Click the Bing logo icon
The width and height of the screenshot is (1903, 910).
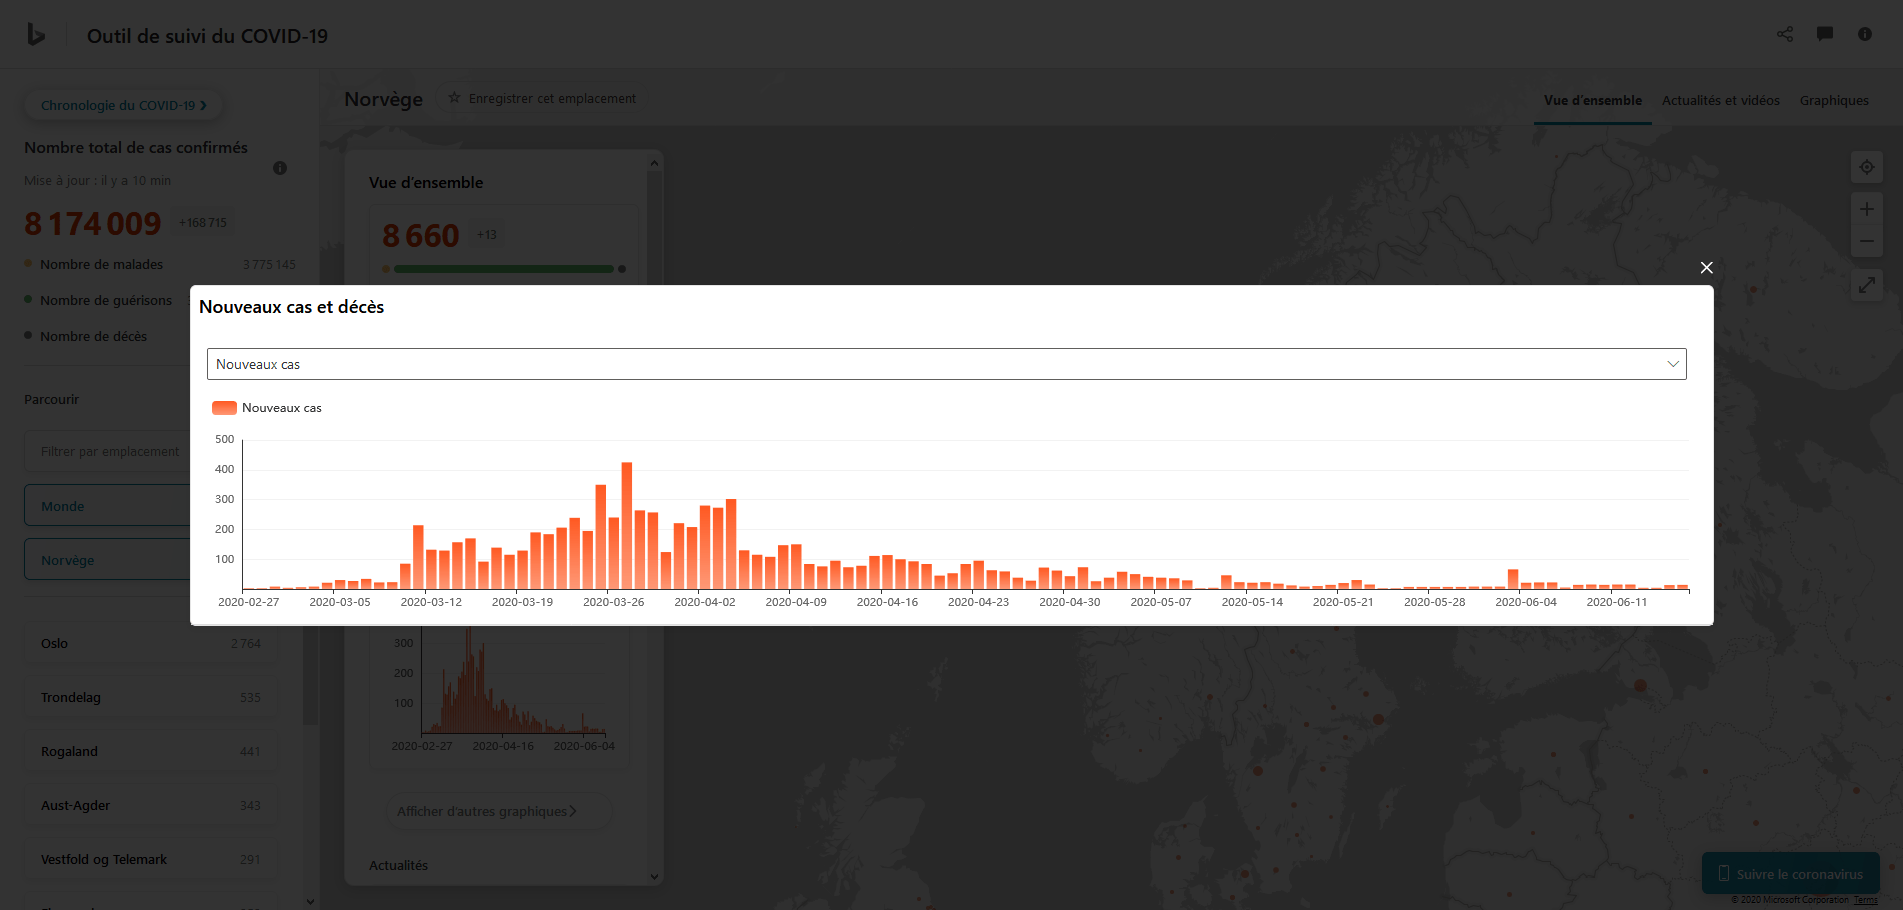[x=36, y=35]
